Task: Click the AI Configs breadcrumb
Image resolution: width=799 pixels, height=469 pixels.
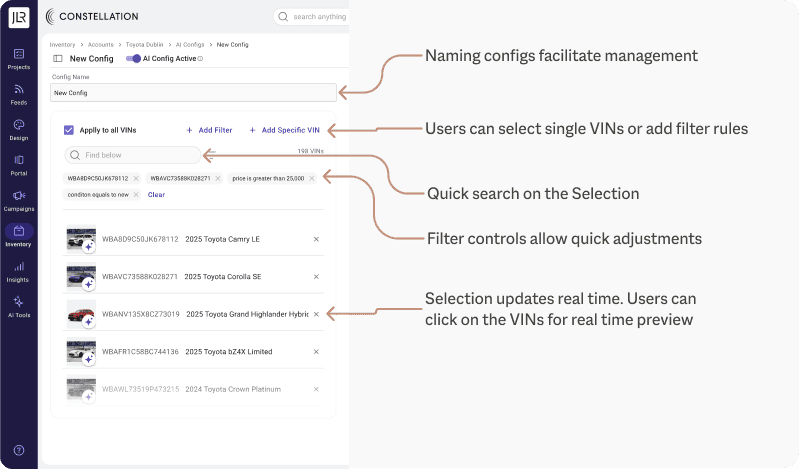Action: click(191, 45)
